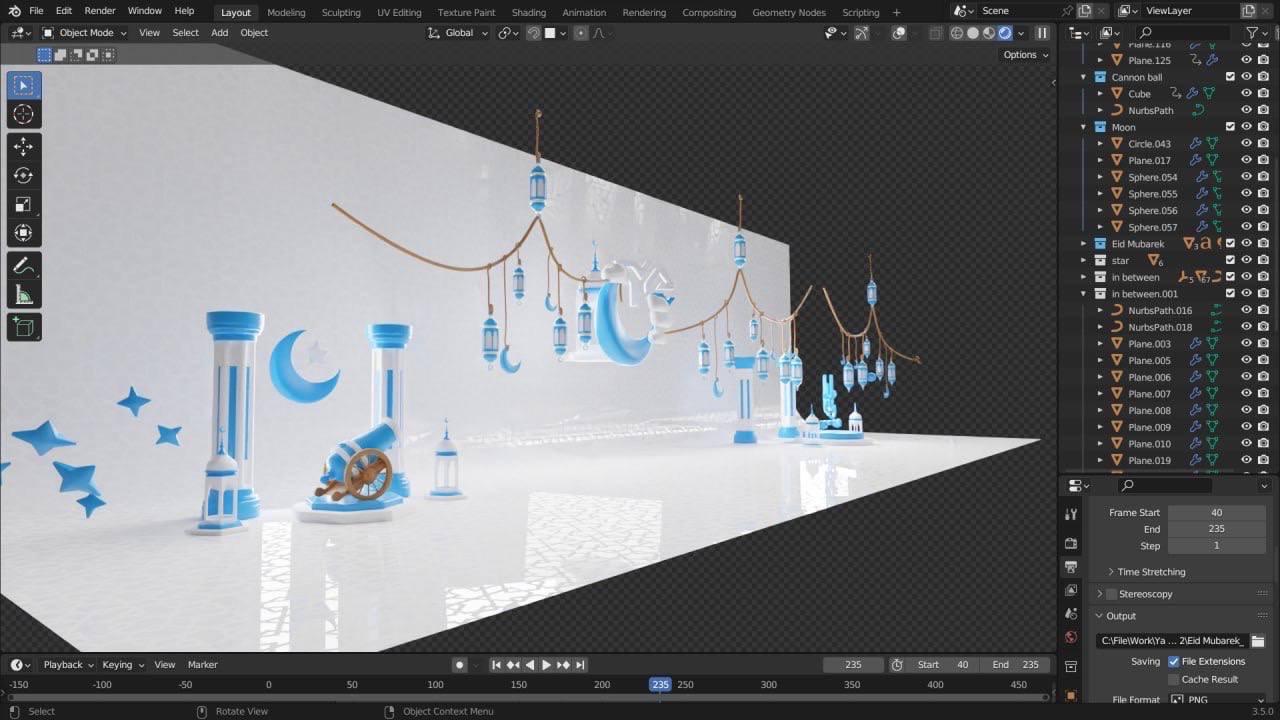The width and height of the screenshot is (1280, 720).
Task: Switch to wireframe viewport shading
Action: coord(957,33)
